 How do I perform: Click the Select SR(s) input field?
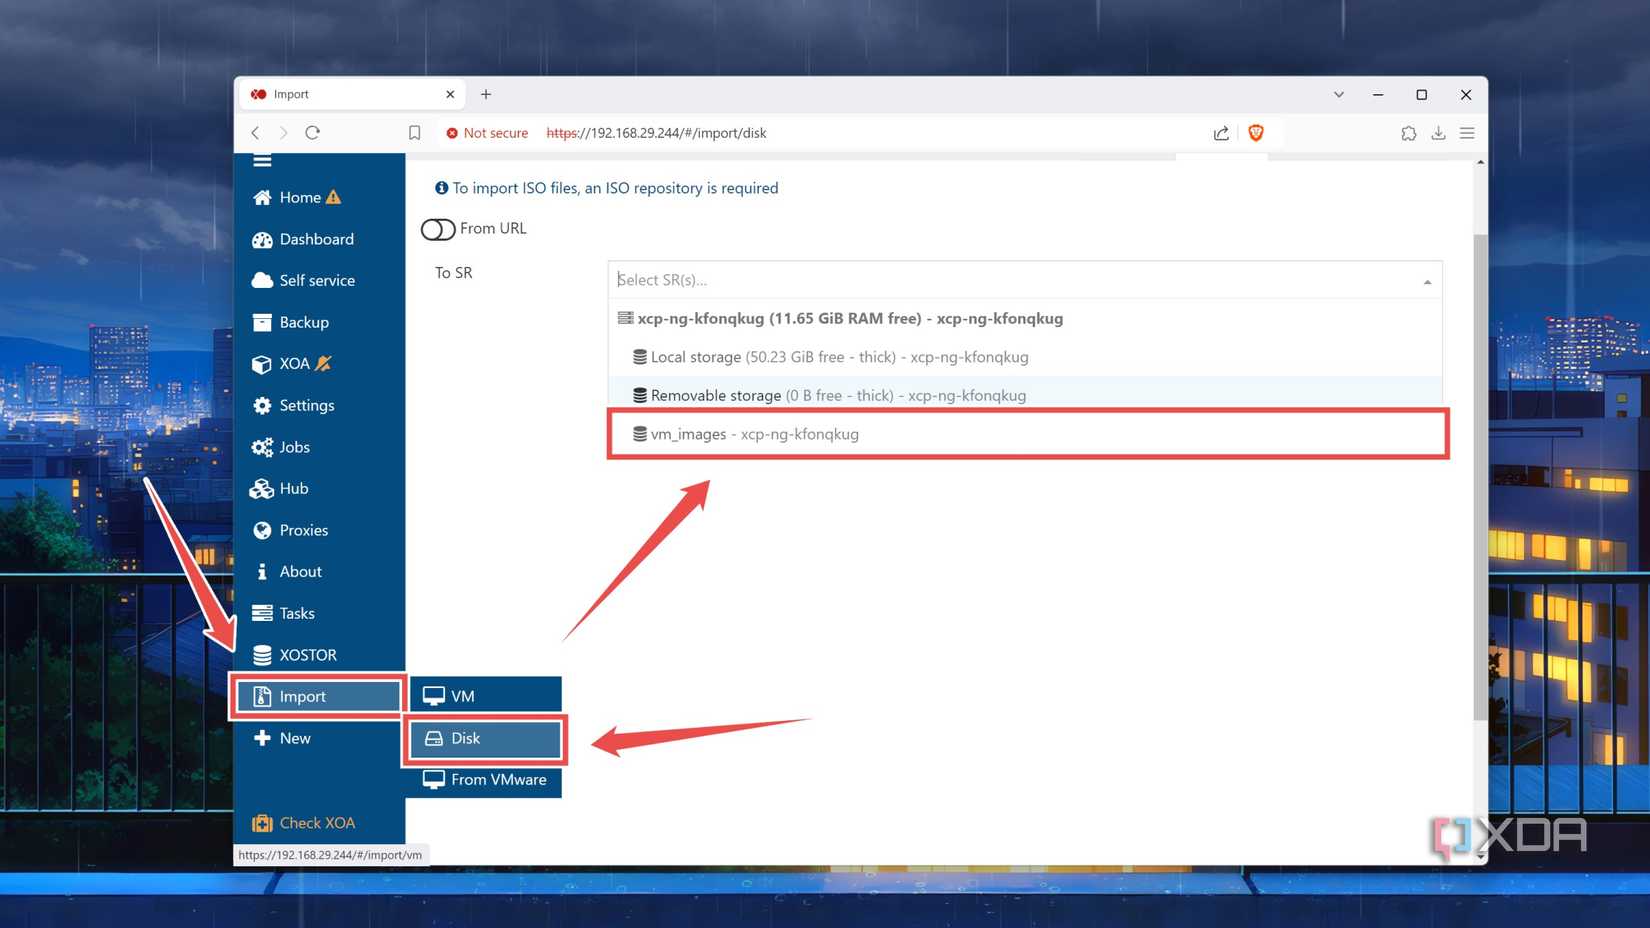(1015, 280)
